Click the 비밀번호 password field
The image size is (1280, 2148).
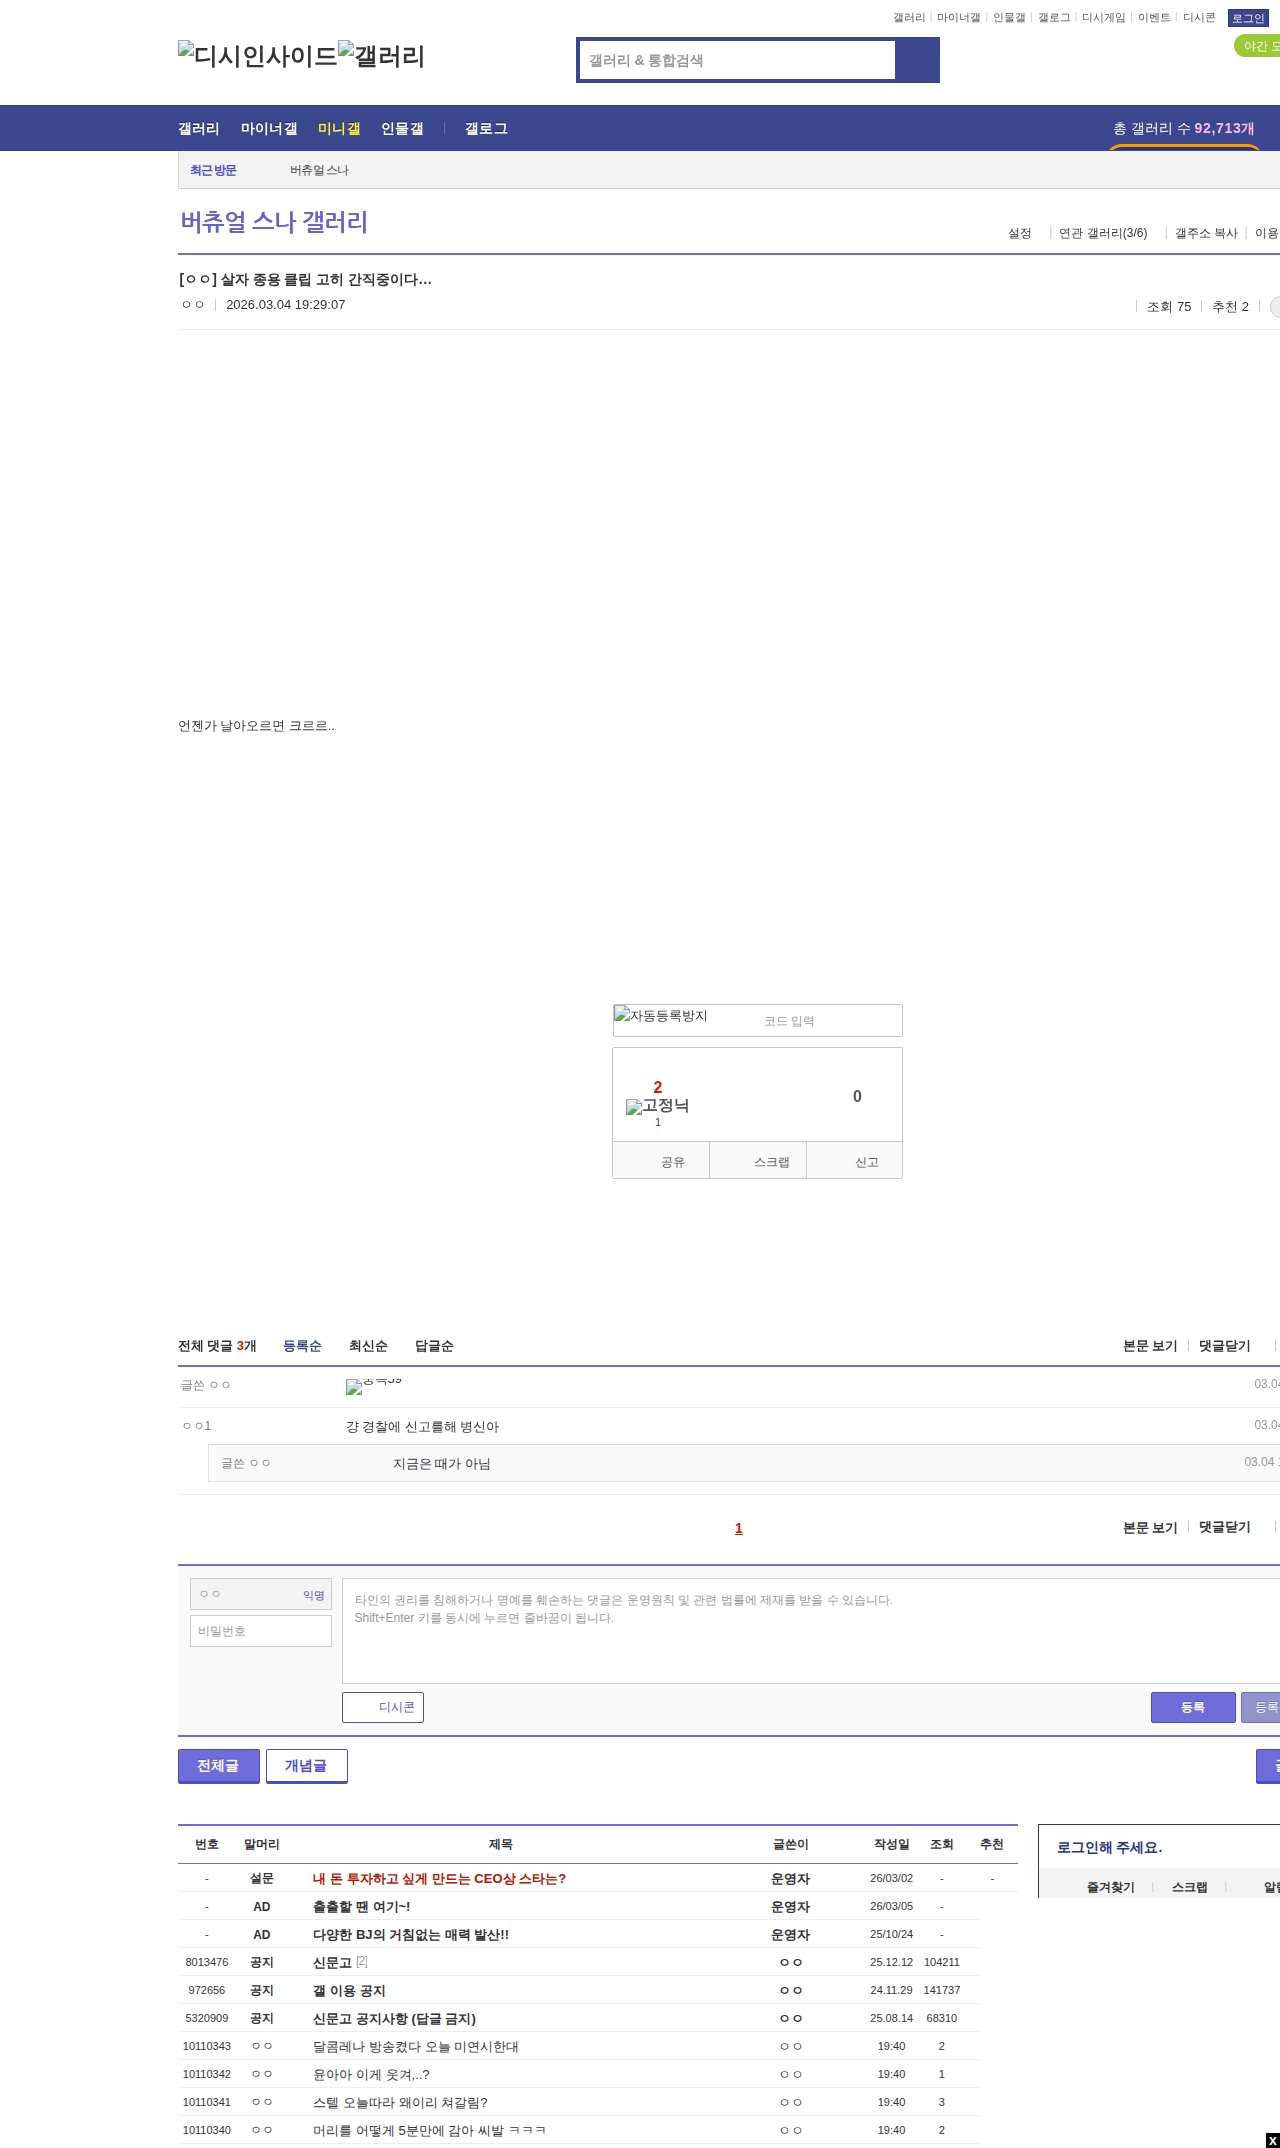261,1631
